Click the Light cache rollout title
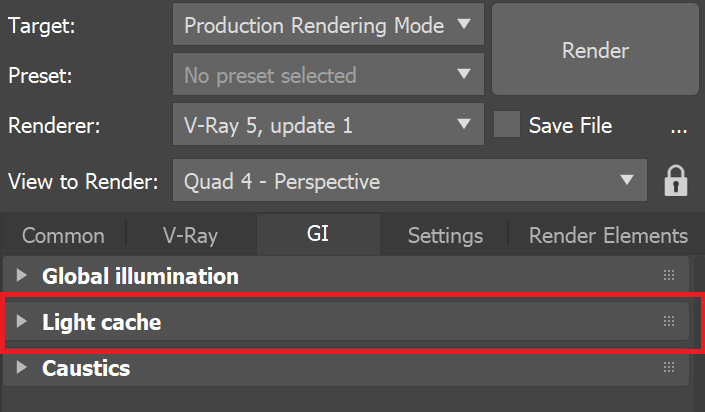This screenshot has width=705, height=412. point(101,322)
